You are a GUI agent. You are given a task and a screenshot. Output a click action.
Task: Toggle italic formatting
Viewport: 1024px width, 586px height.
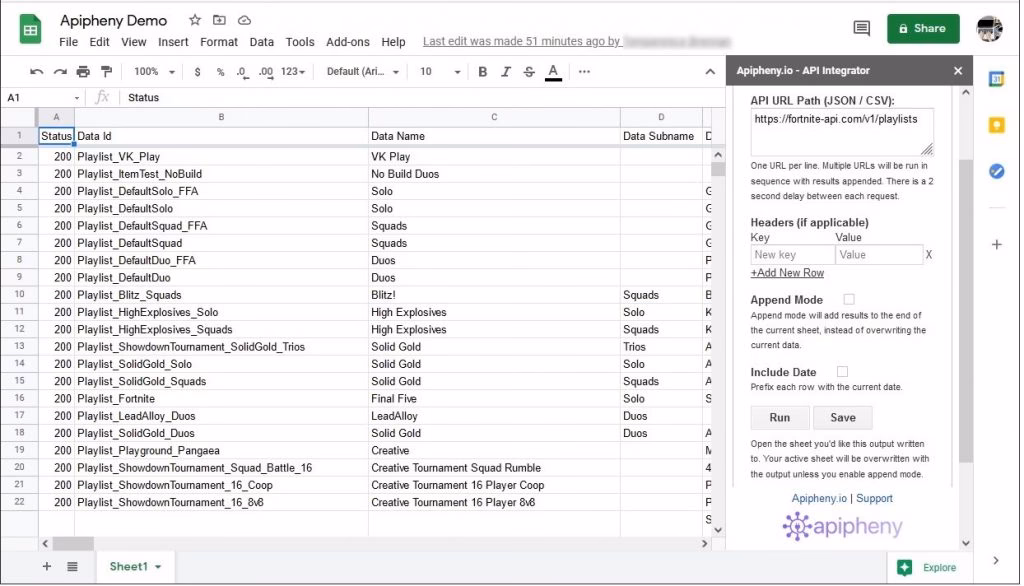coord(505,72)
